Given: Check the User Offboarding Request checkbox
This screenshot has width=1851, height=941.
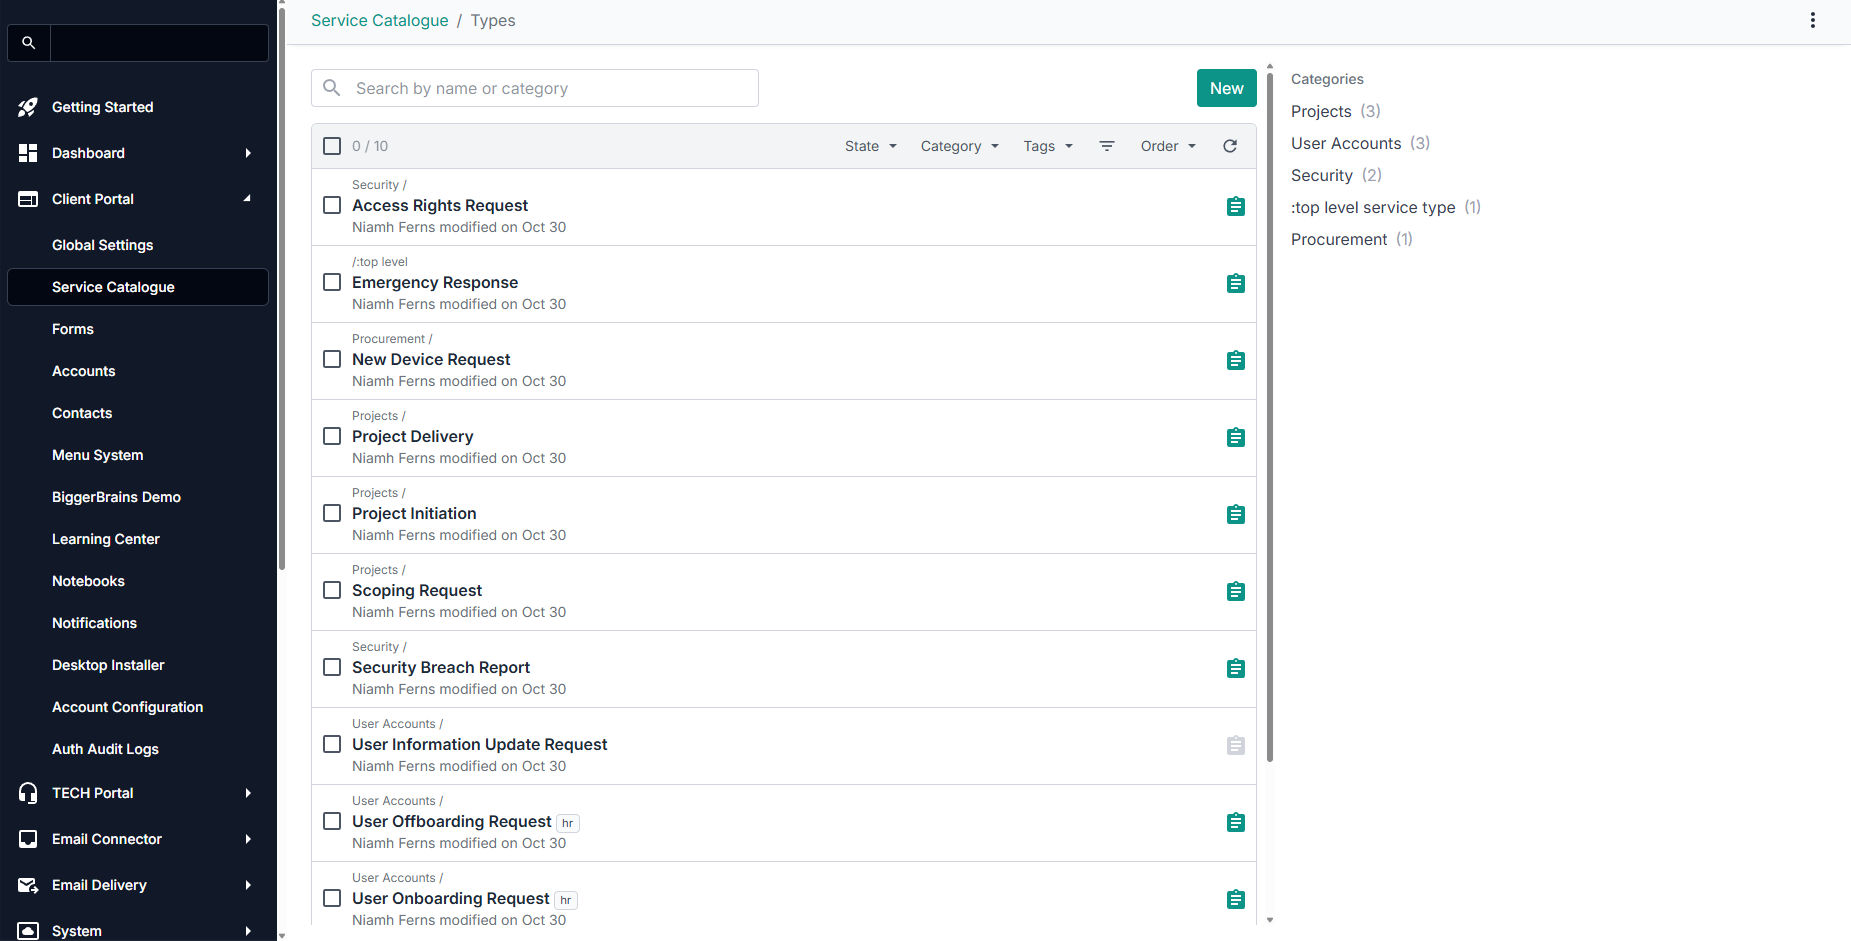Looking at the screenshot, I should [332, 821].
